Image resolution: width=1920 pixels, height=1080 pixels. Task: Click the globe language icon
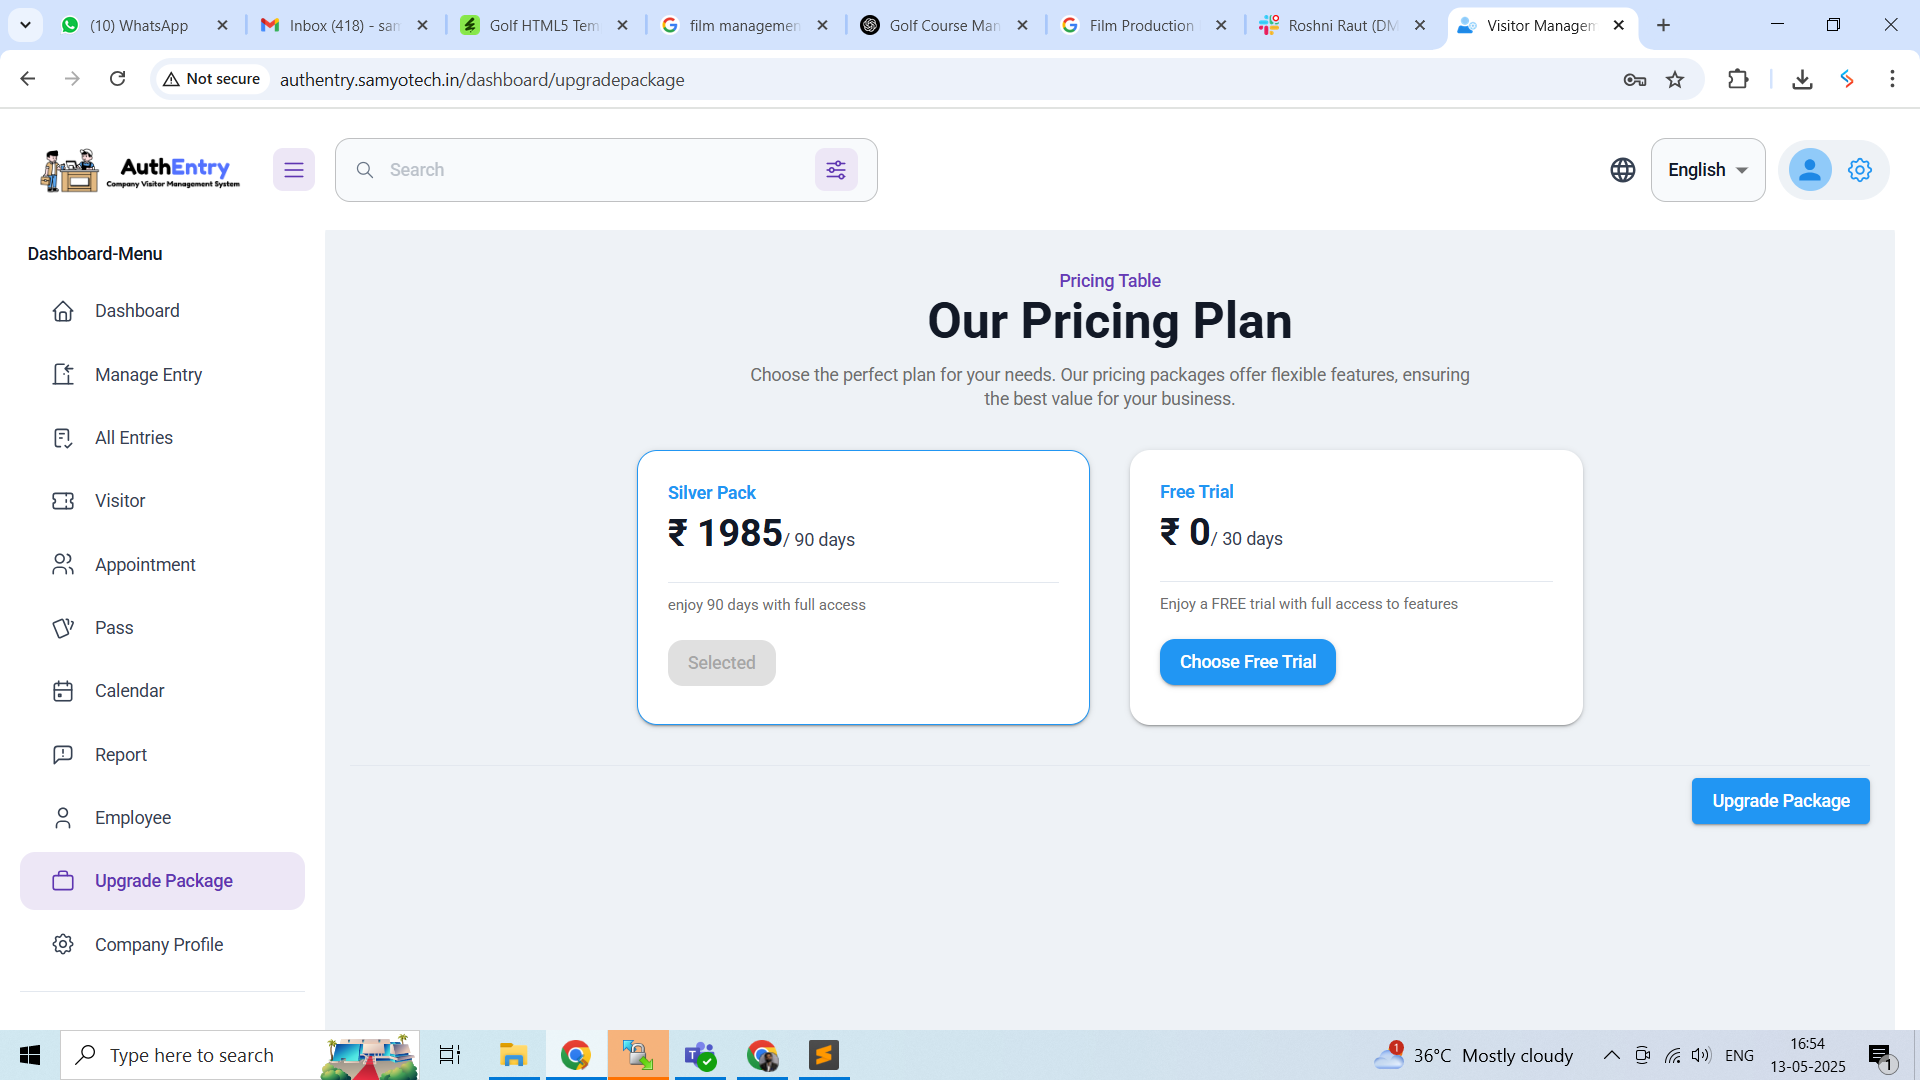coord(1622,170)
